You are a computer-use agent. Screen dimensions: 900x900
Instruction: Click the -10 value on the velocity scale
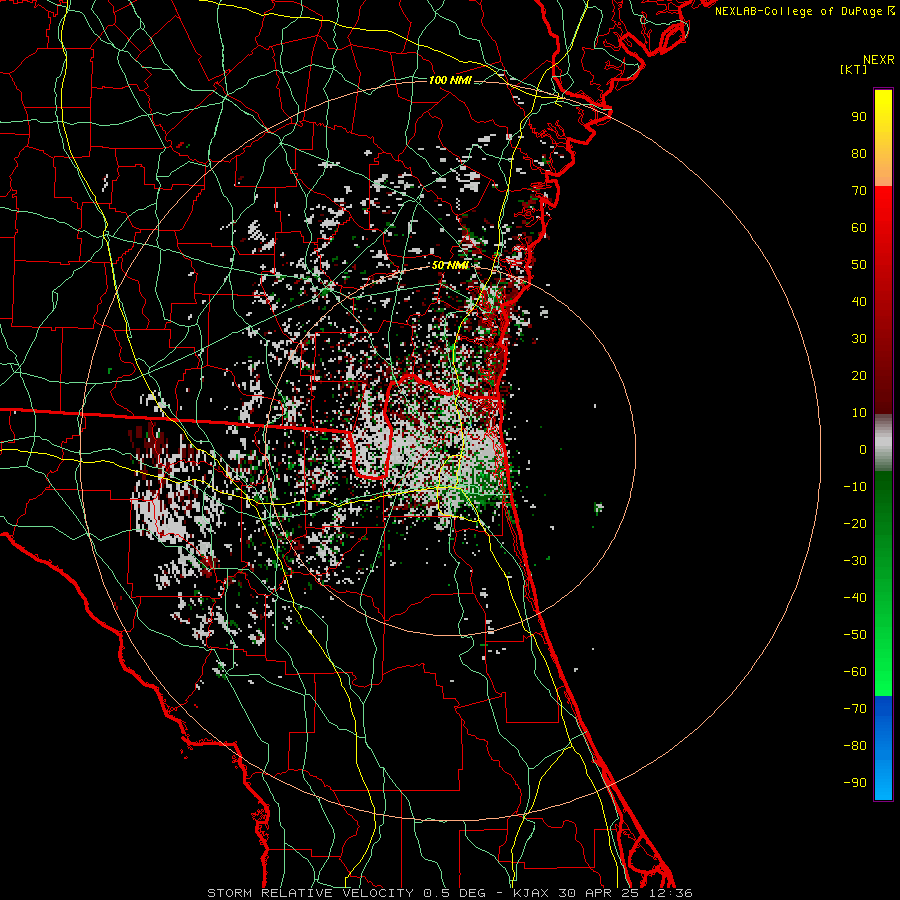[x=855, y=487]
